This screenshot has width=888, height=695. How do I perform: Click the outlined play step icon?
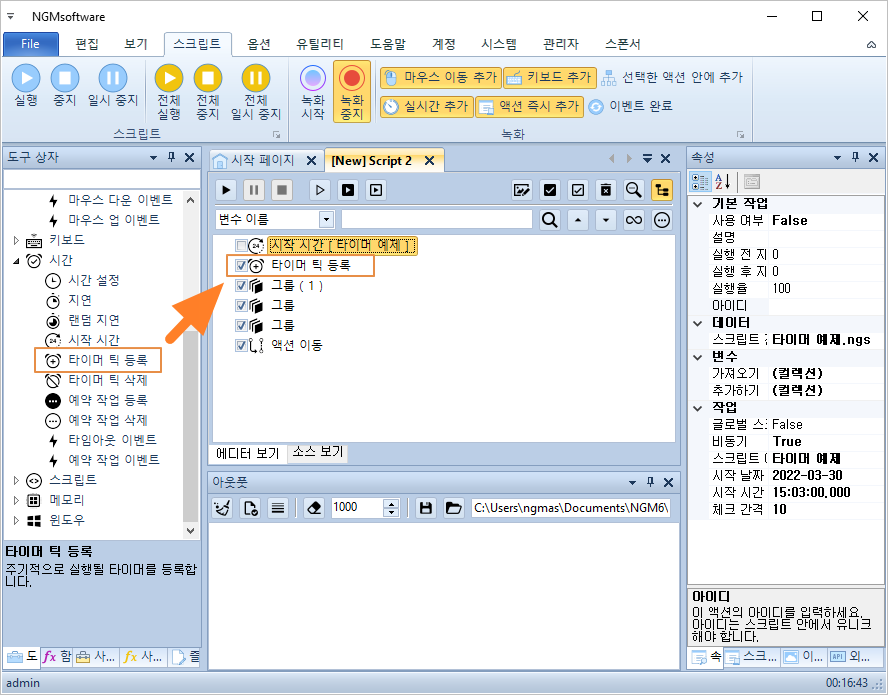[x=320, y=190]
